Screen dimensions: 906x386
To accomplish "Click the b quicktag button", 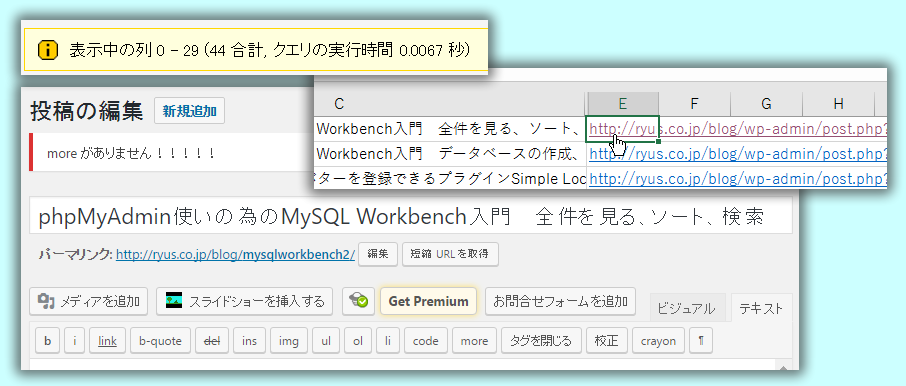I will tap(47, 341).
